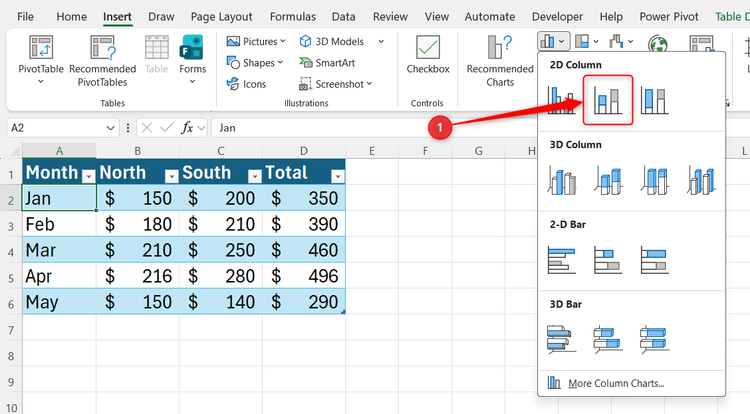Open the South column filter dropdown
750x414 pixels.
tap(254, 176)
